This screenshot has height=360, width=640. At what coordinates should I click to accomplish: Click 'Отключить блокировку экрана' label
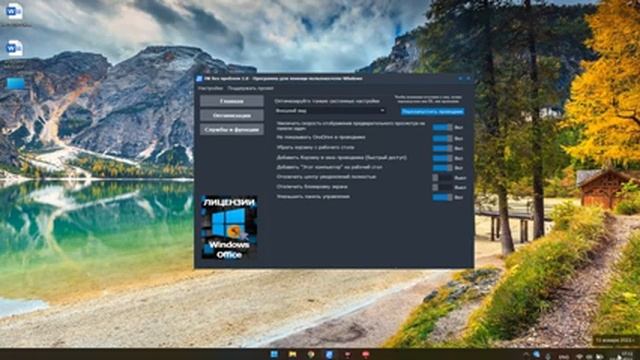click(312, 187)
